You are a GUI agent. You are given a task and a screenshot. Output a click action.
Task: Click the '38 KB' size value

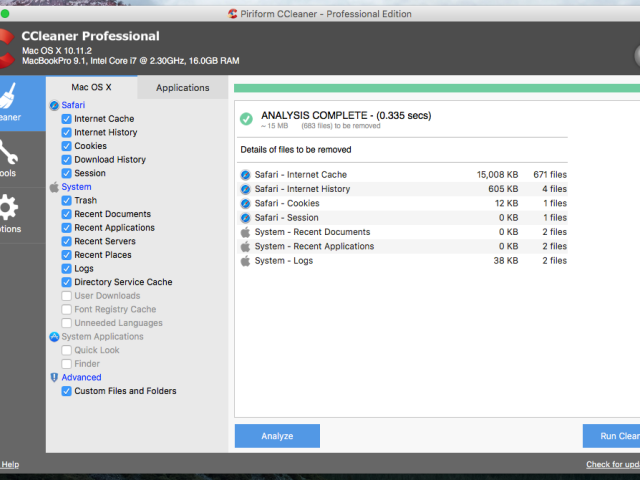click(506, 261)
